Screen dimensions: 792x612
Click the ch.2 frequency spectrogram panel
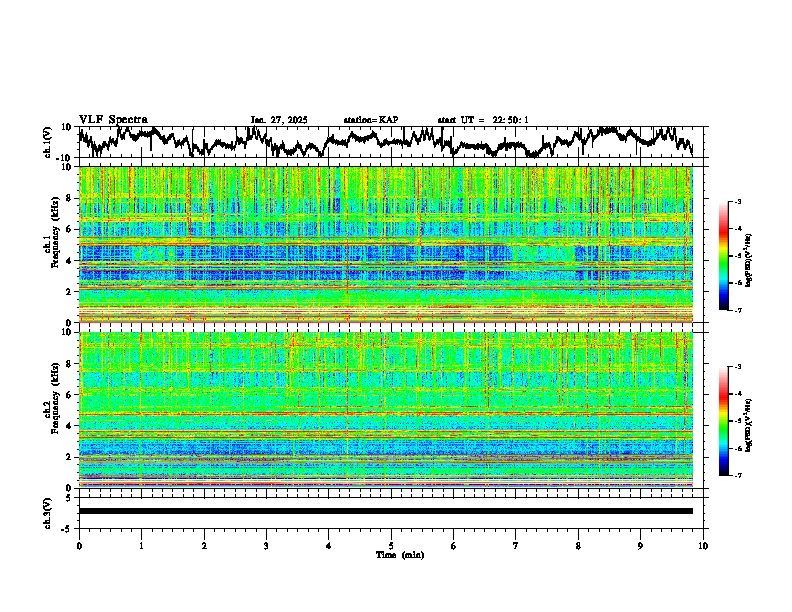tap(386, 410)
